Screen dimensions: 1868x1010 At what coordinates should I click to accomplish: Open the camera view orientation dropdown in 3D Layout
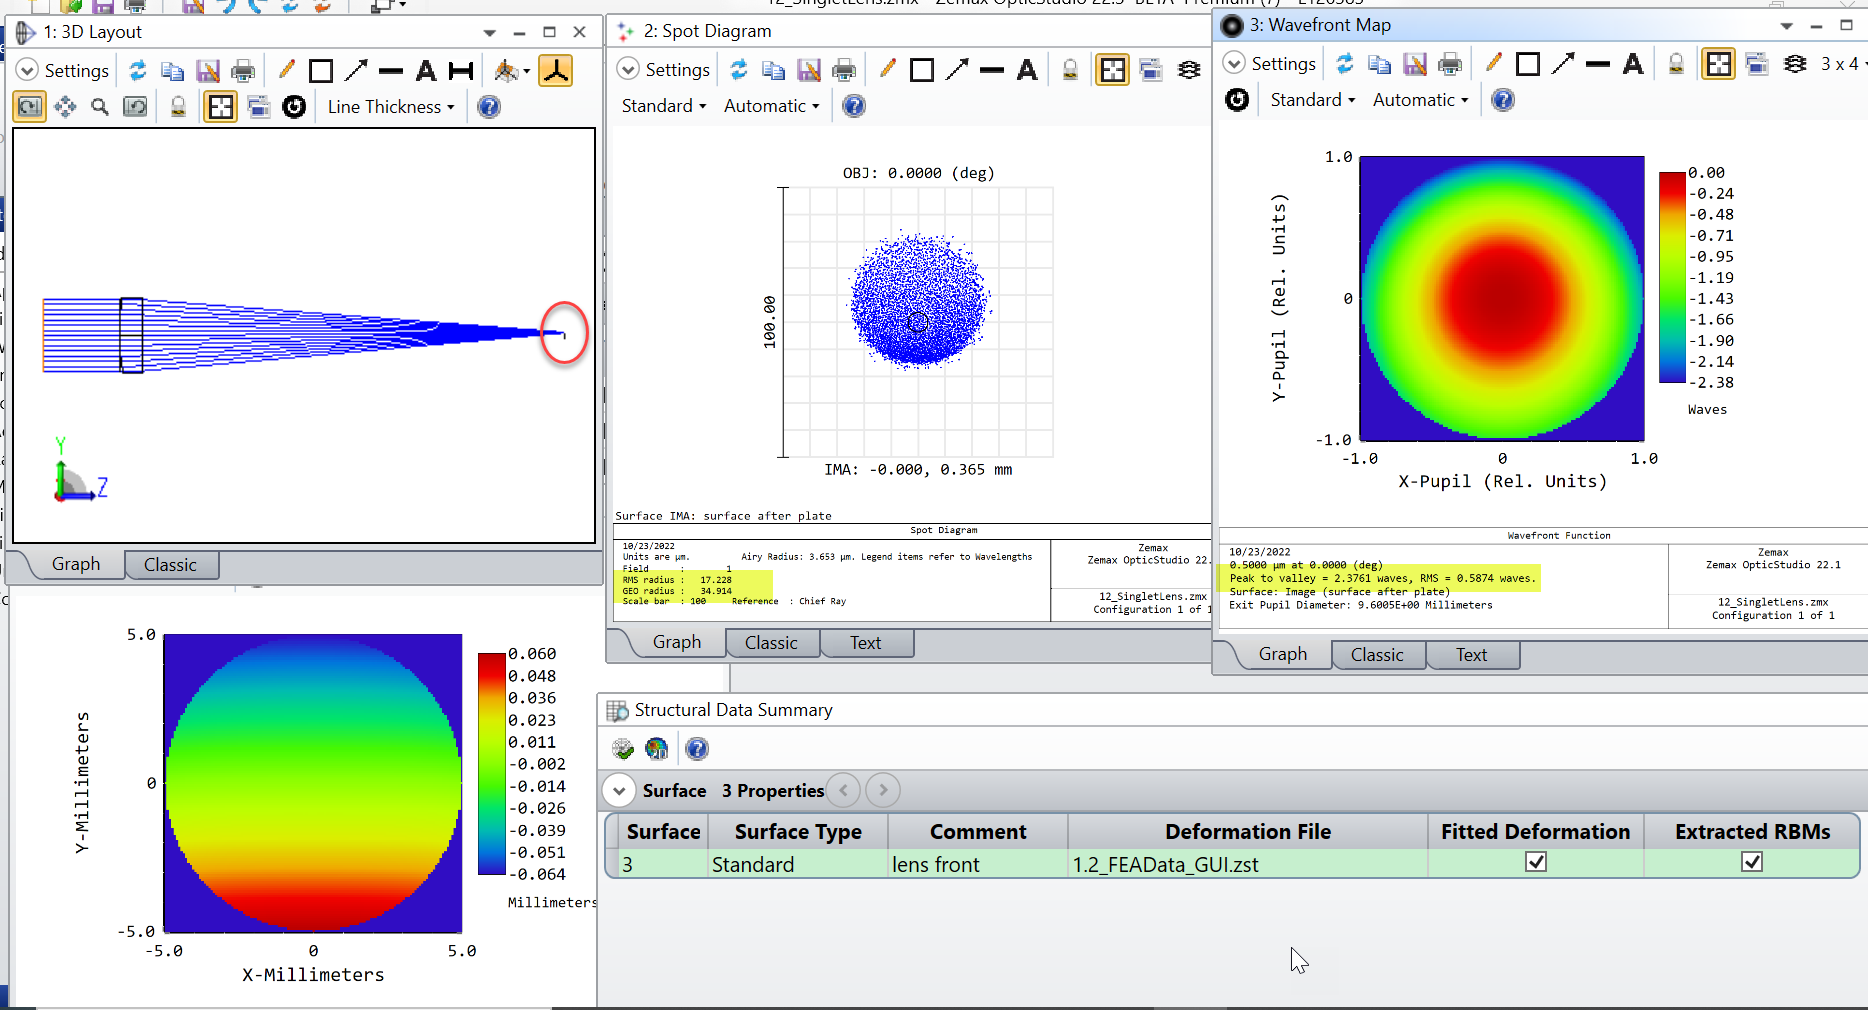pos(512,70)
